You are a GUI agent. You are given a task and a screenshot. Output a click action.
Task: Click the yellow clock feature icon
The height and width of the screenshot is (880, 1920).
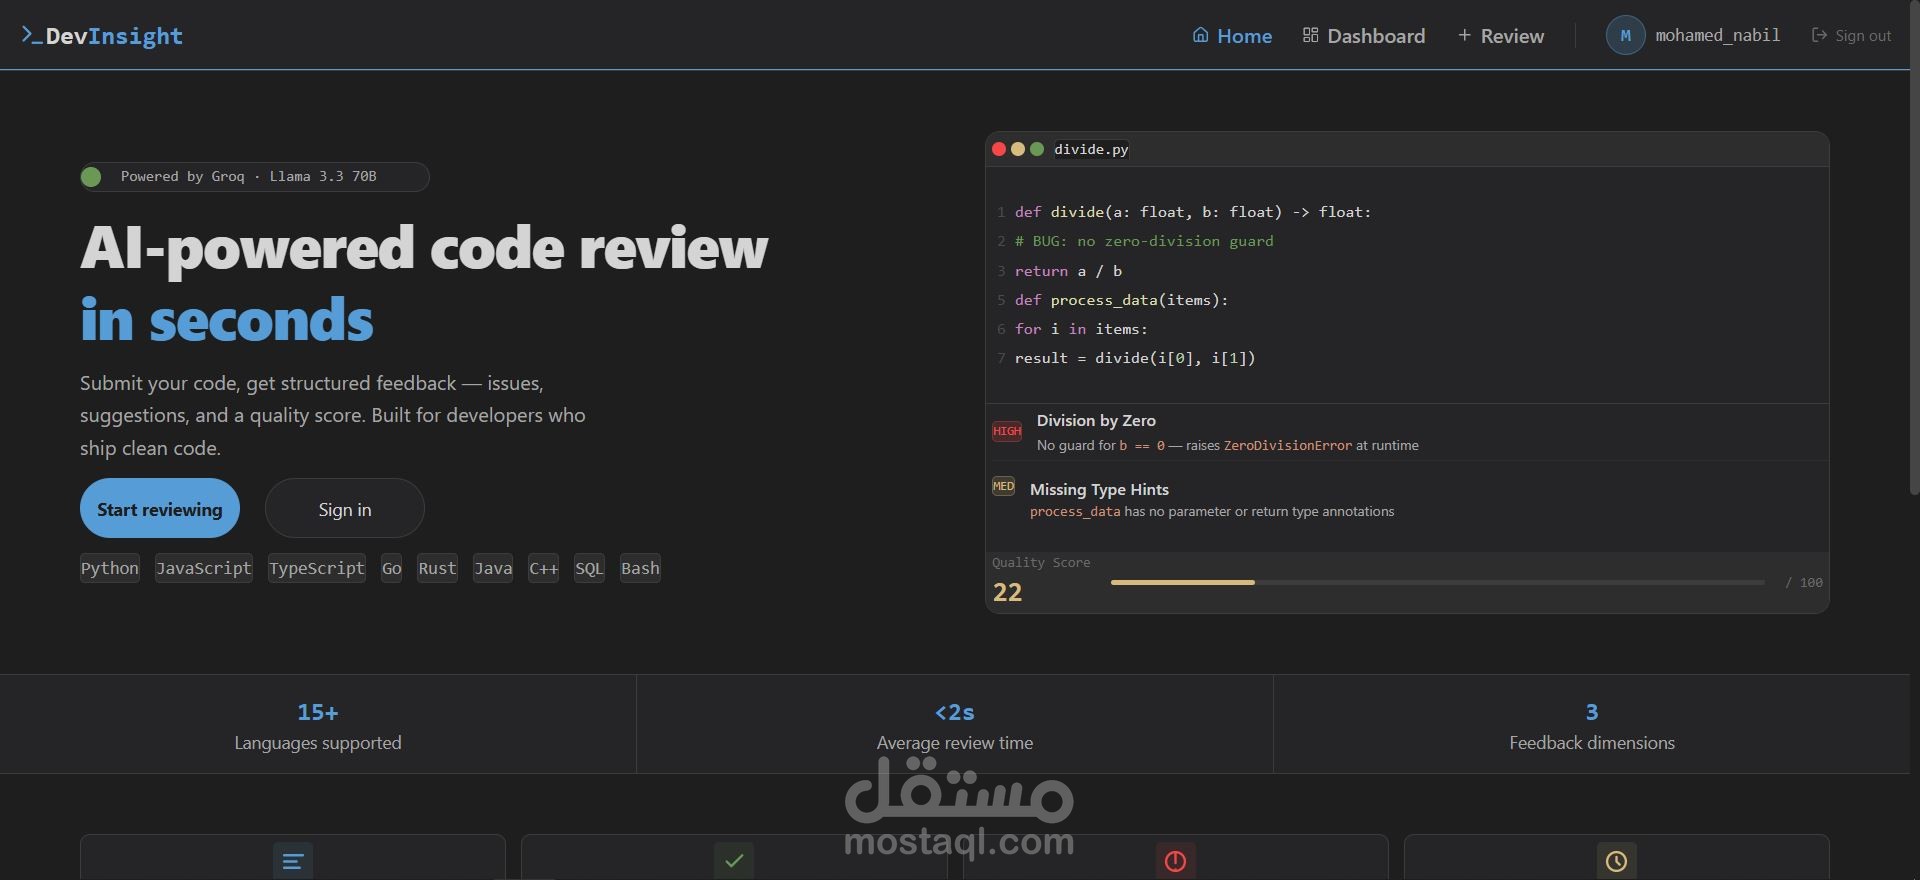pos(1616,861)
